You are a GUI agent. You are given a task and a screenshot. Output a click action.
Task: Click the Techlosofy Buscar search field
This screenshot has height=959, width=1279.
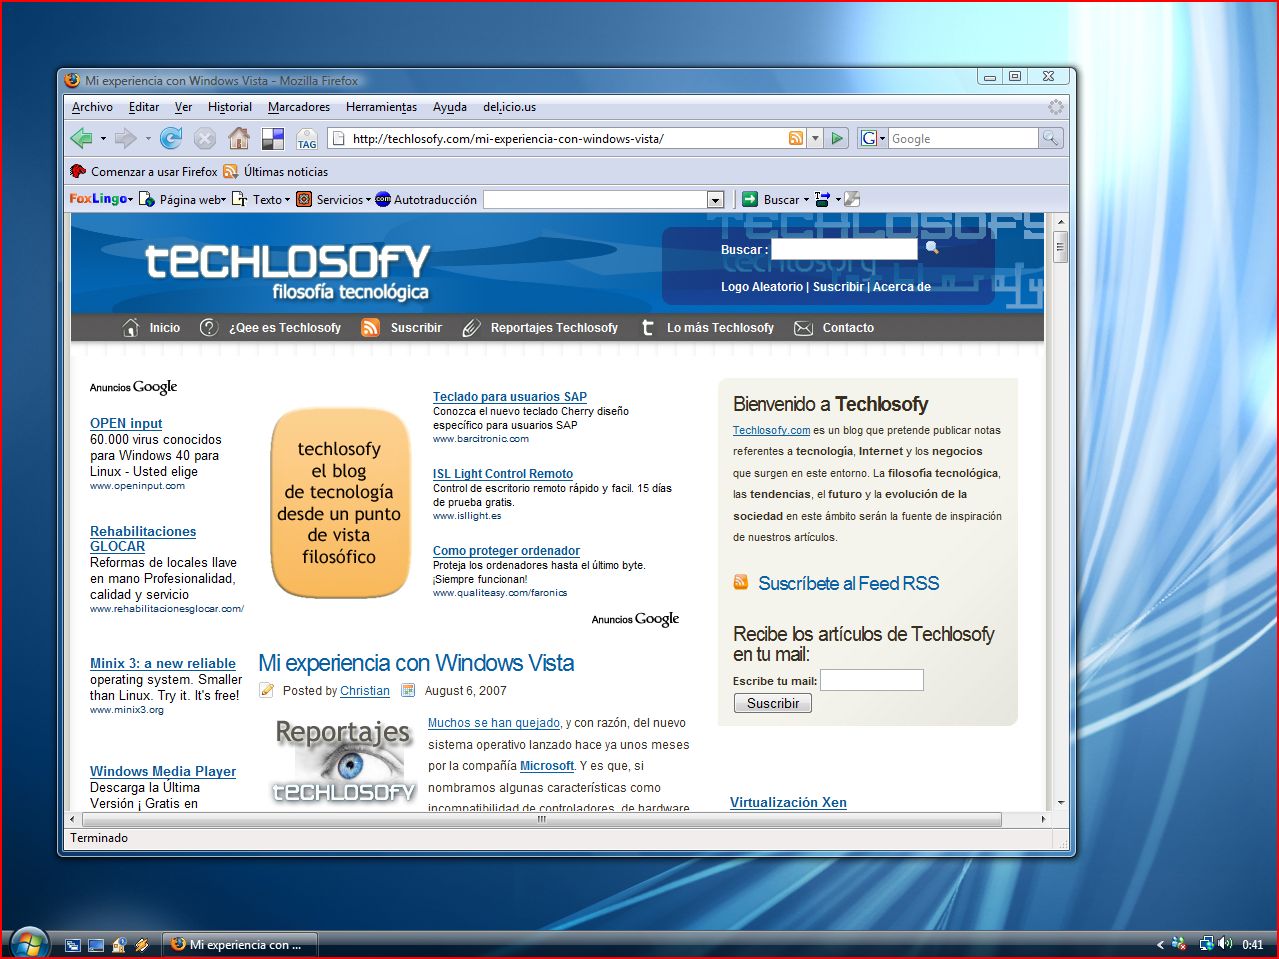click(844, 249)
